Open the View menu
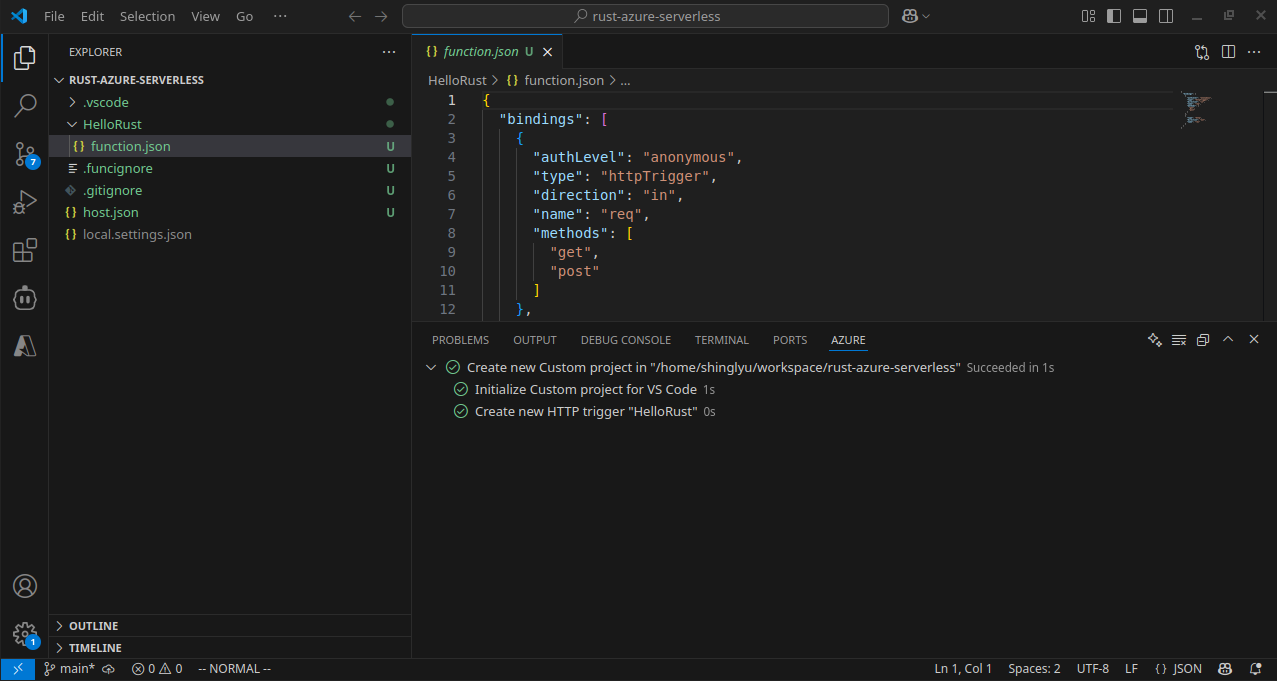Image resolution: width=1277 pixels, height=681 pixels. coord(205,16)
